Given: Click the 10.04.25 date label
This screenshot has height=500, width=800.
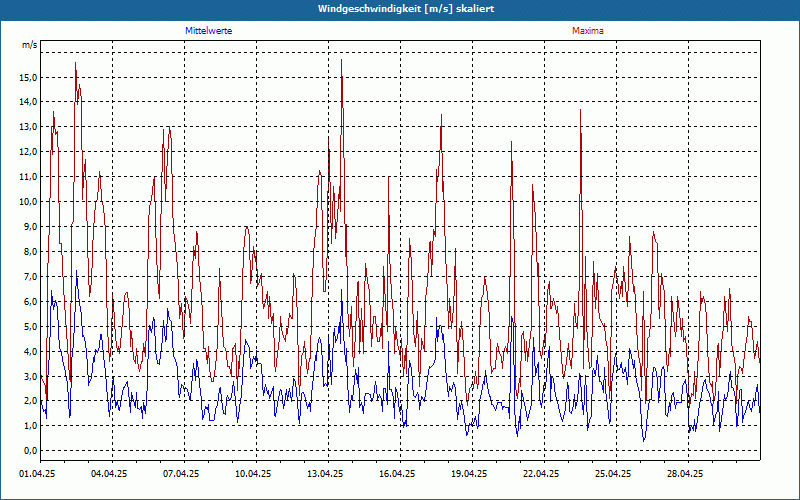Looking at the screenshot, I should point(253,474).
